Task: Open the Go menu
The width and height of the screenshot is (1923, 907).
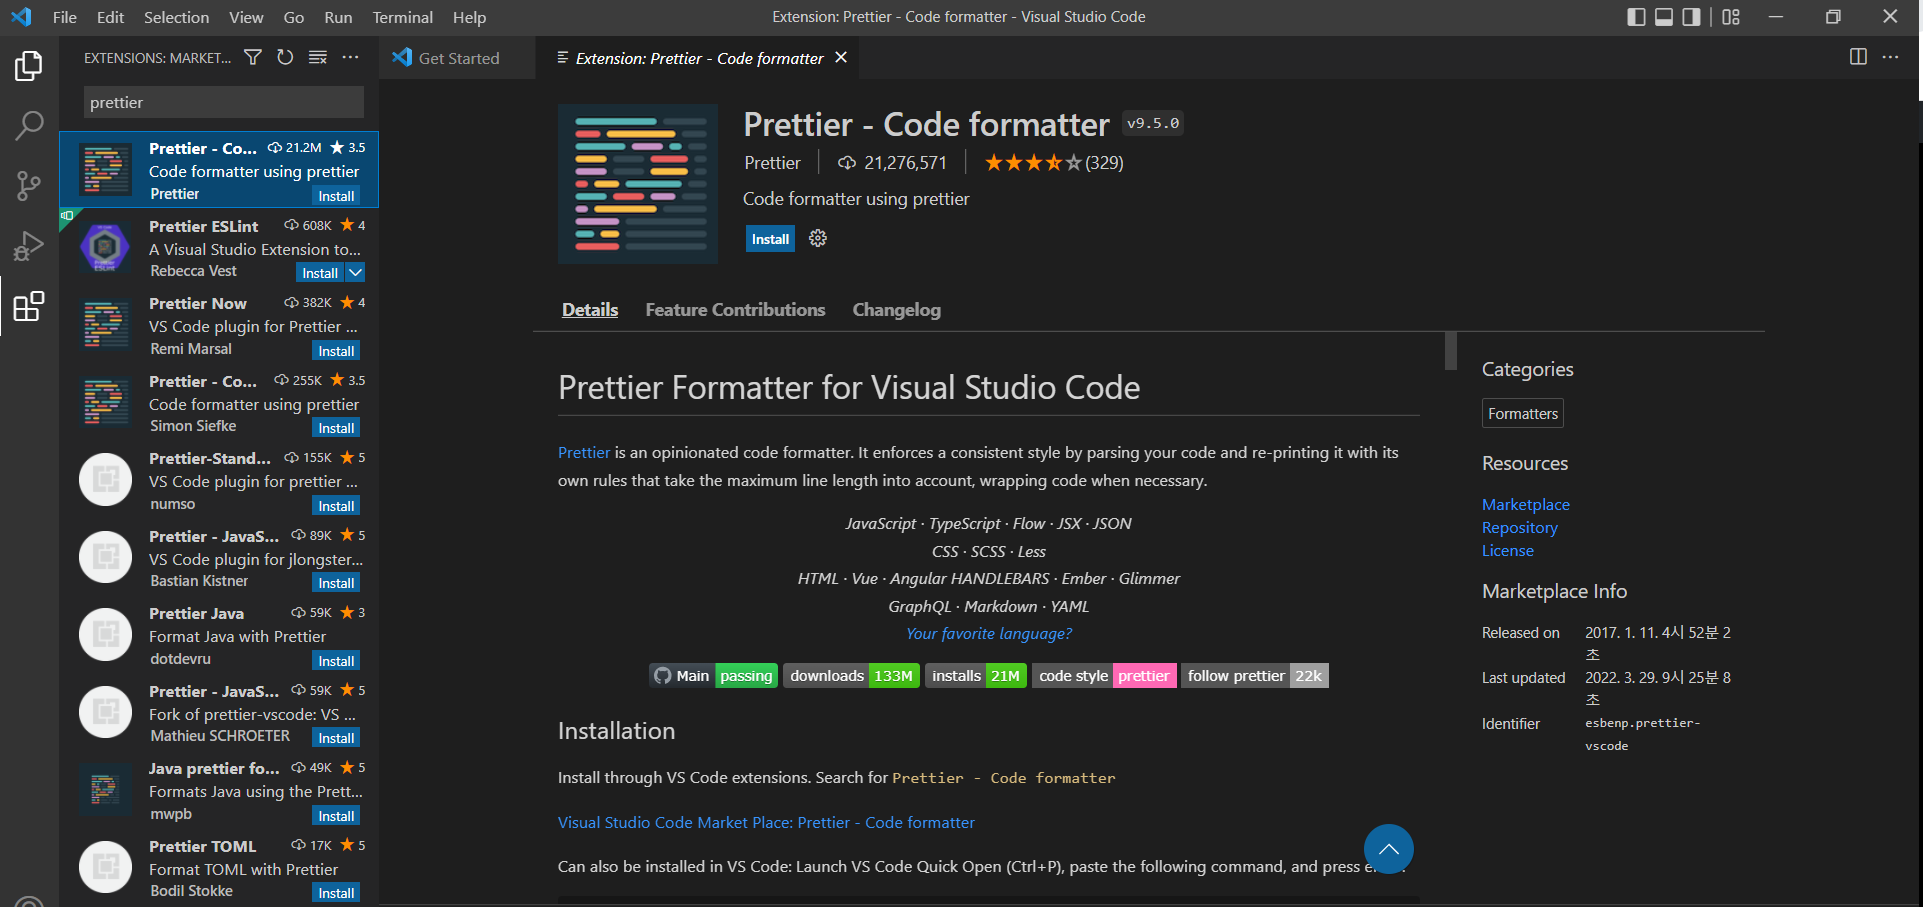Action: tap(294, 17)
